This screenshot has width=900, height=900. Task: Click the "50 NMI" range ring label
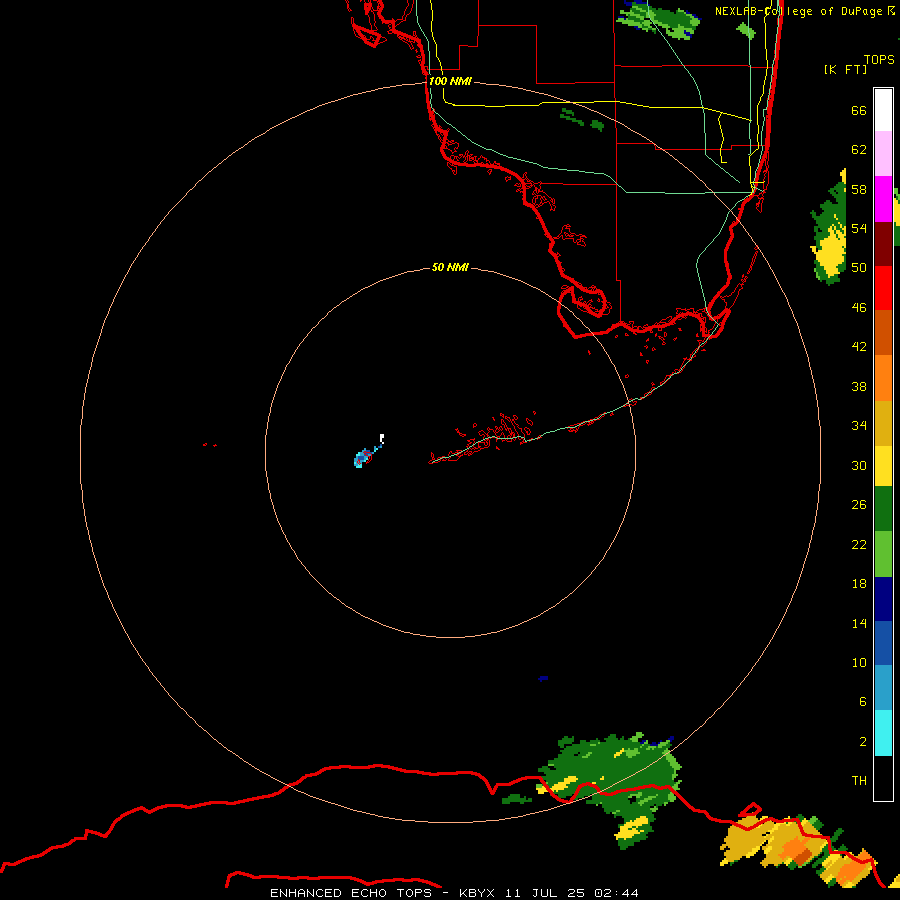(x=450, y=267)
